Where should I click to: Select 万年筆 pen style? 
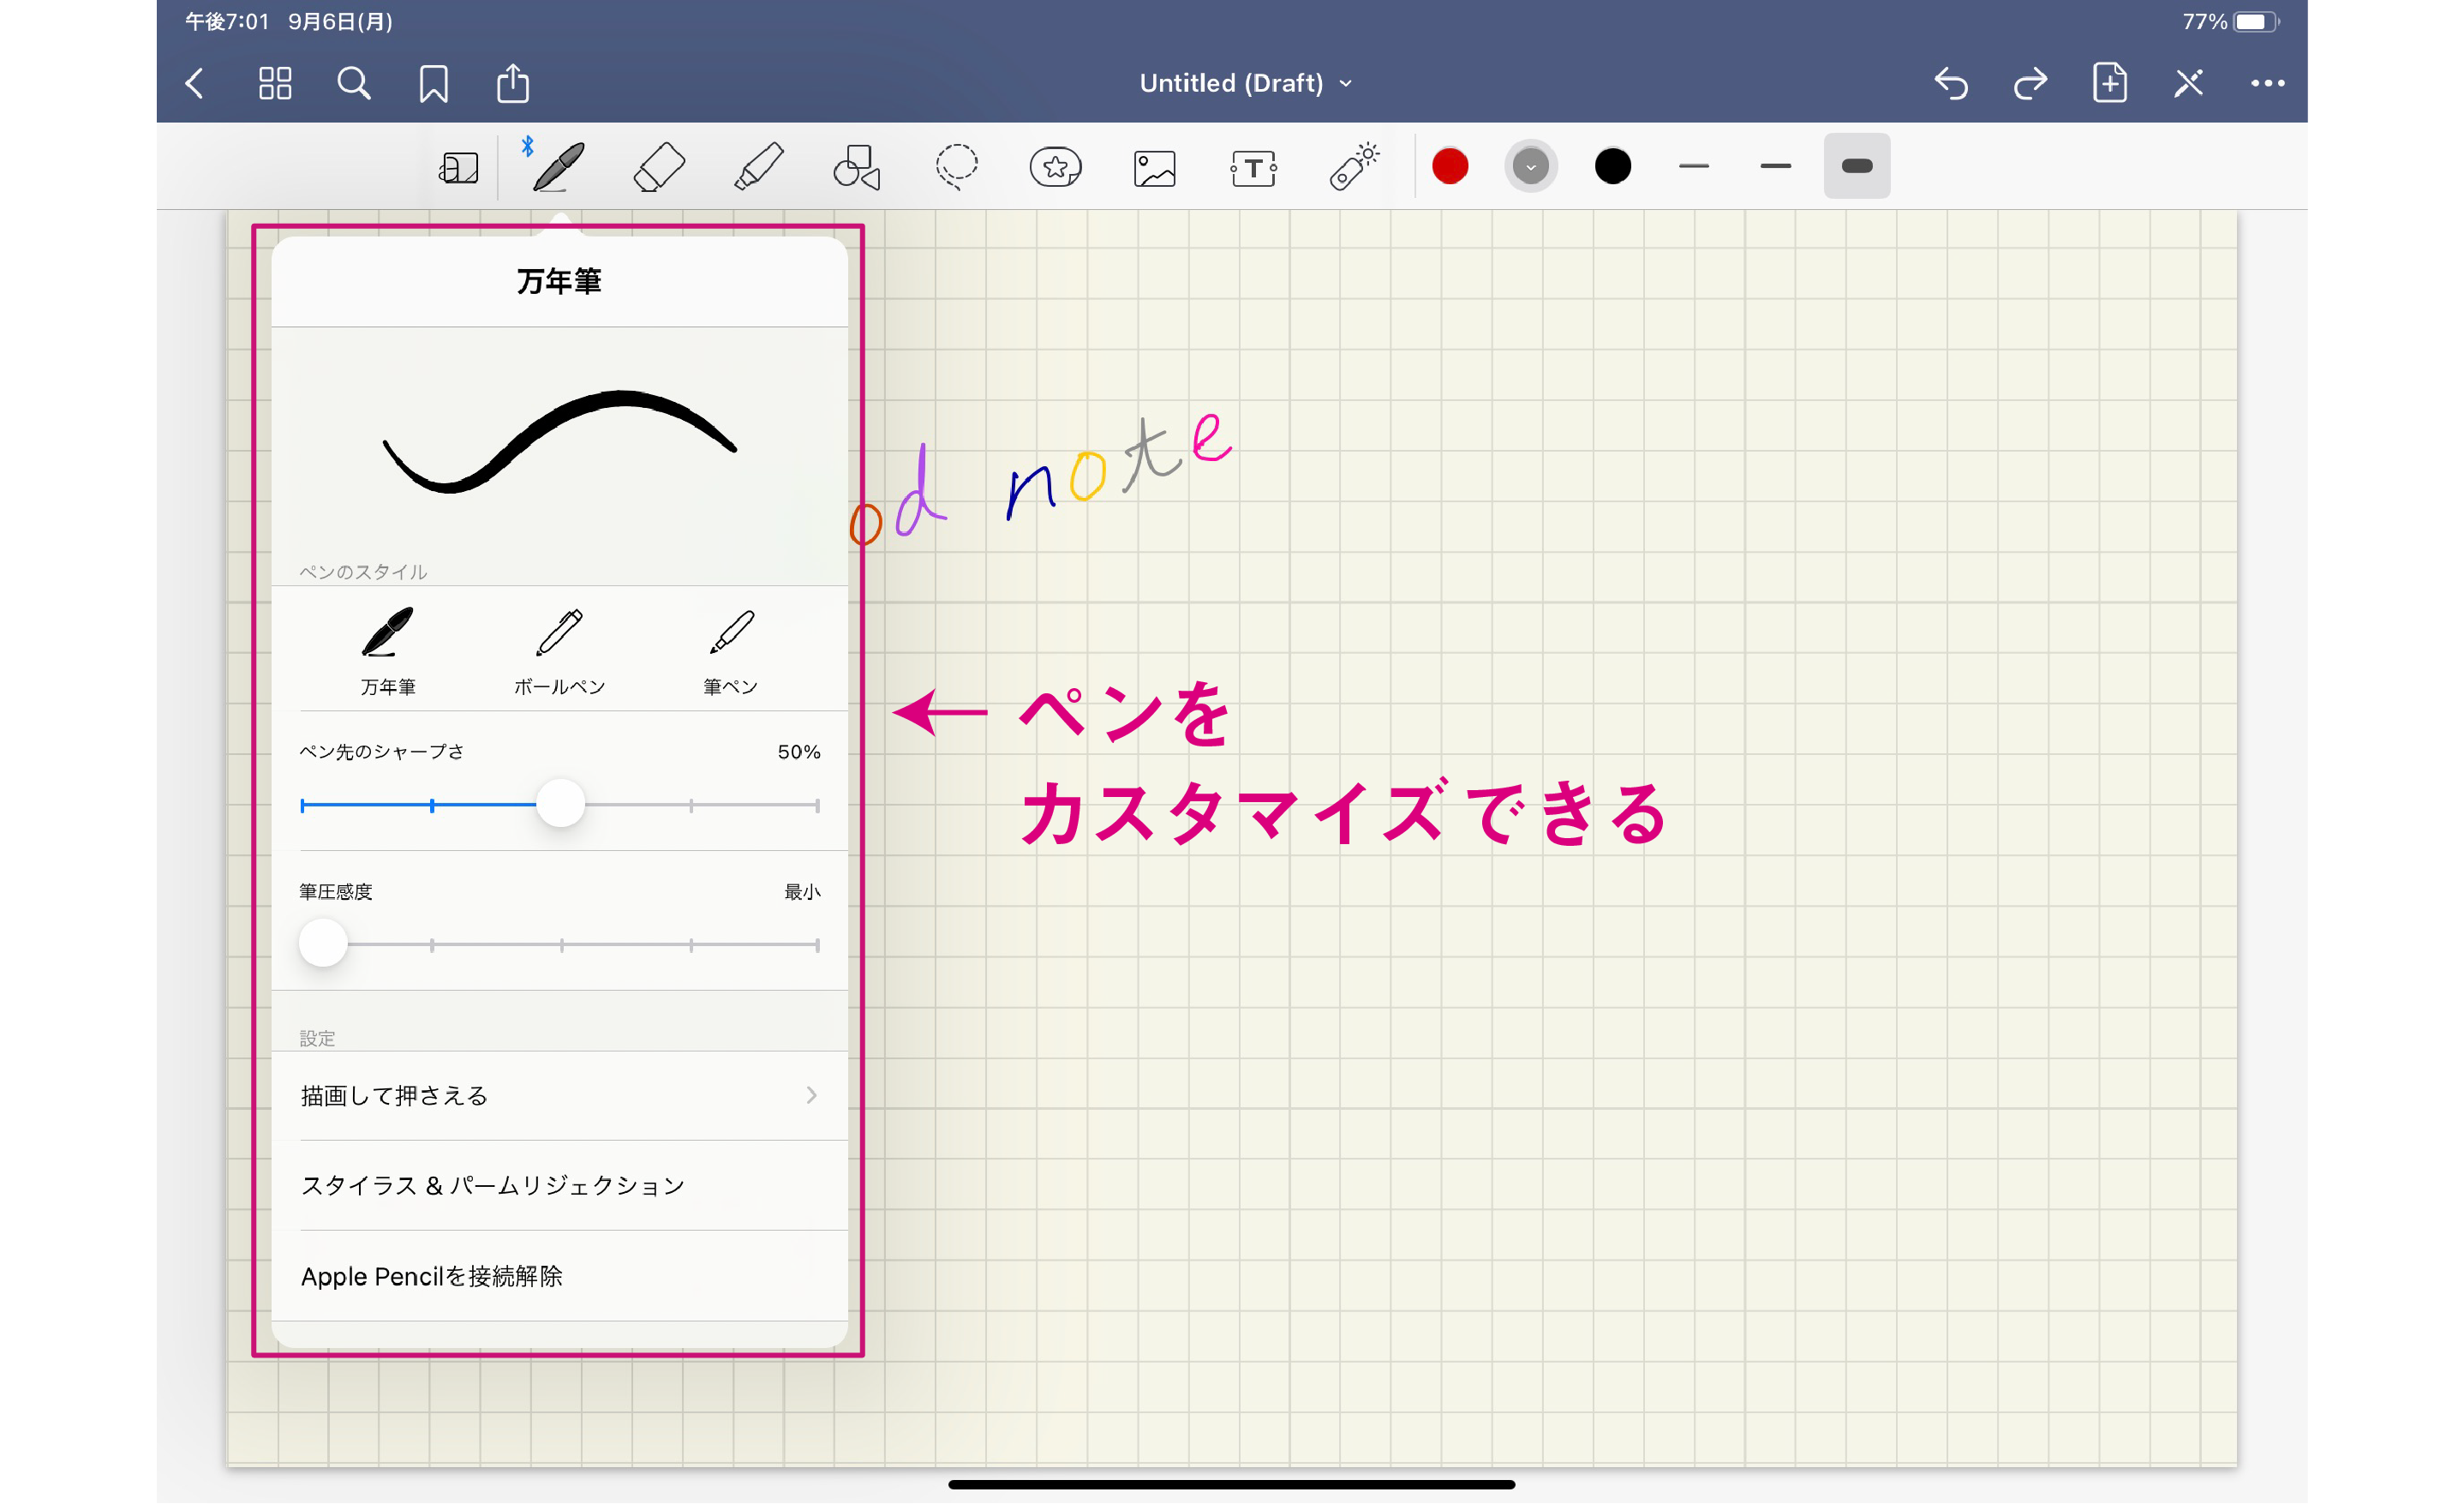387,652
